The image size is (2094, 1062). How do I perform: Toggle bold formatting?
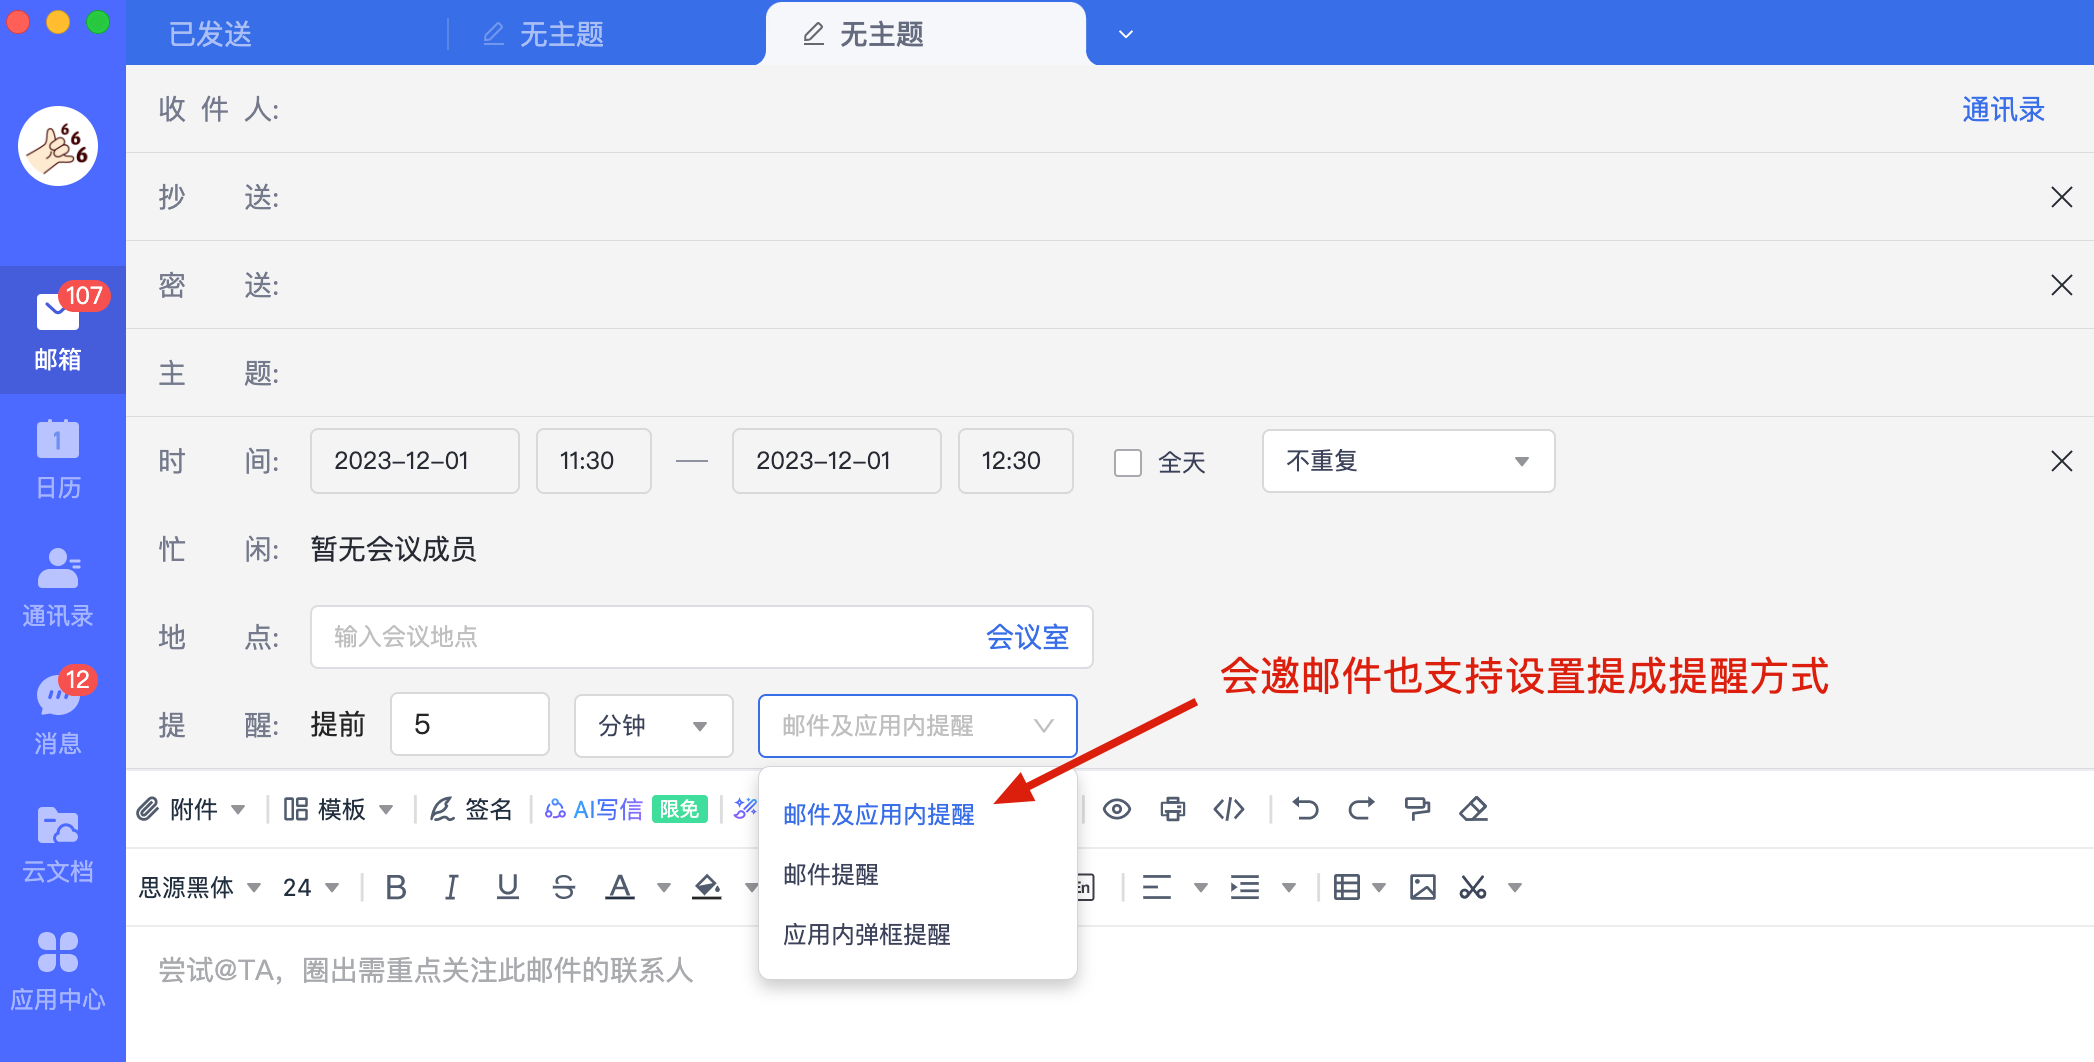tap(396, 887)
